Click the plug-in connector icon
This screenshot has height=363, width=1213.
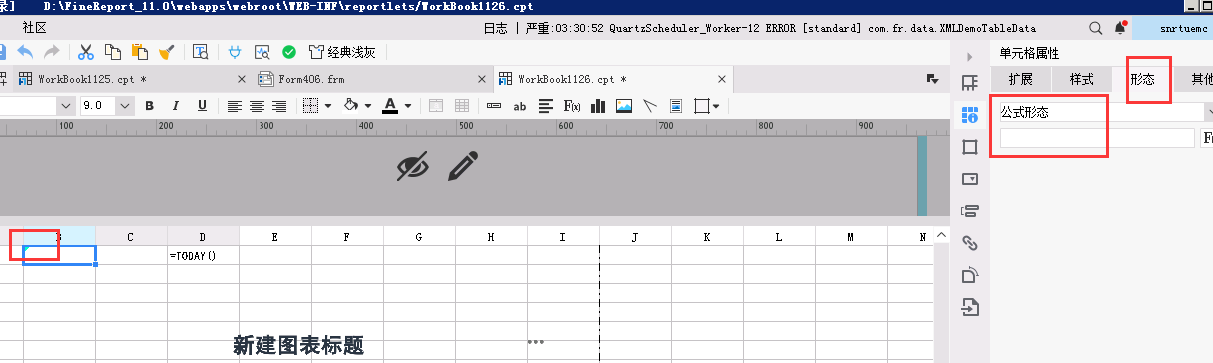click(x=235, y=51)
